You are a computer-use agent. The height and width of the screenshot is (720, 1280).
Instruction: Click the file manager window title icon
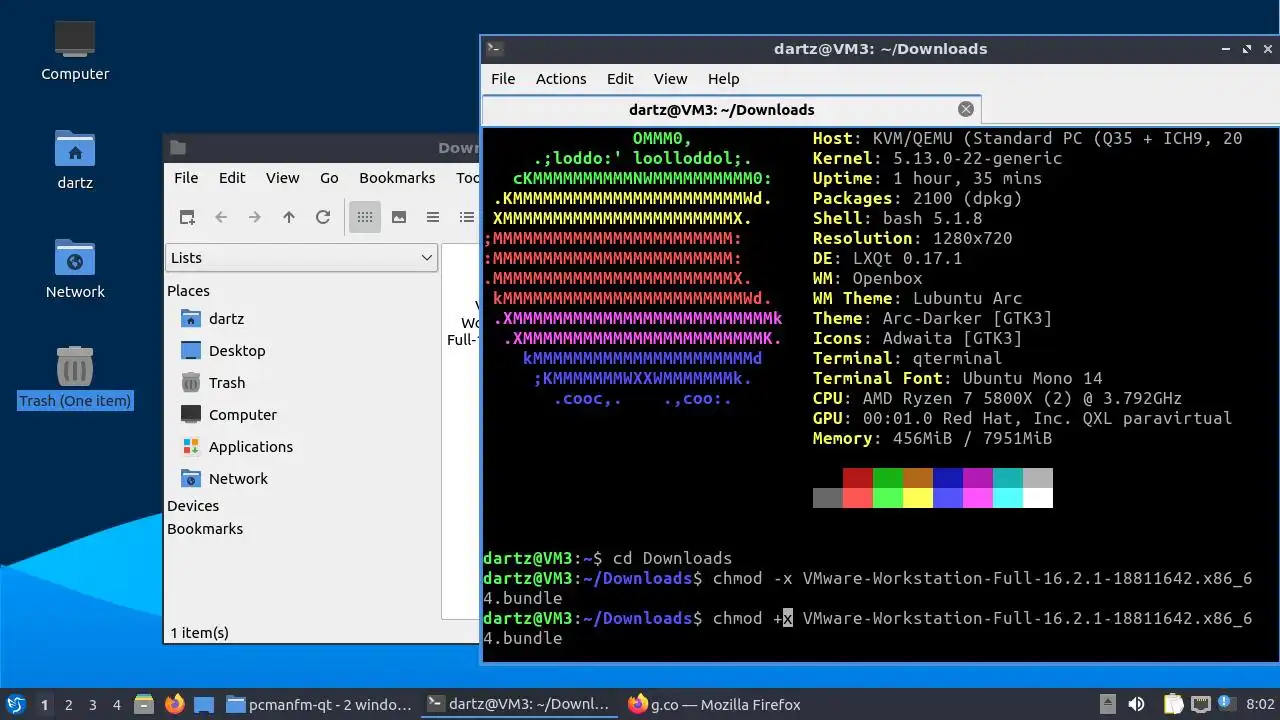point(178,148)
